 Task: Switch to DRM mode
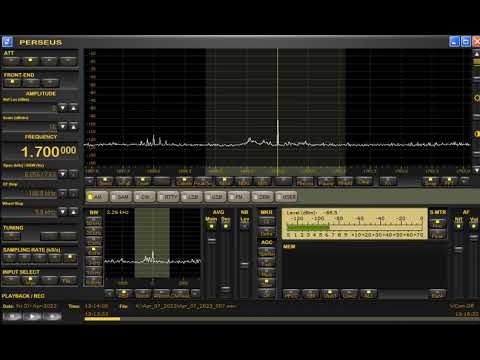pos(262,197)
